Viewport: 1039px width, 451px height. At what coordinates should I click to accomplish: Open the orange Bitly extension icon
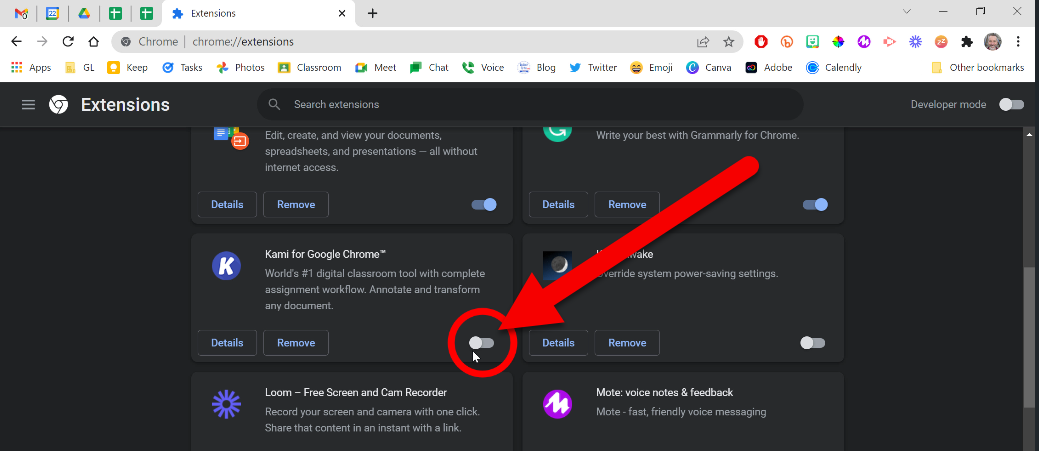787,42
